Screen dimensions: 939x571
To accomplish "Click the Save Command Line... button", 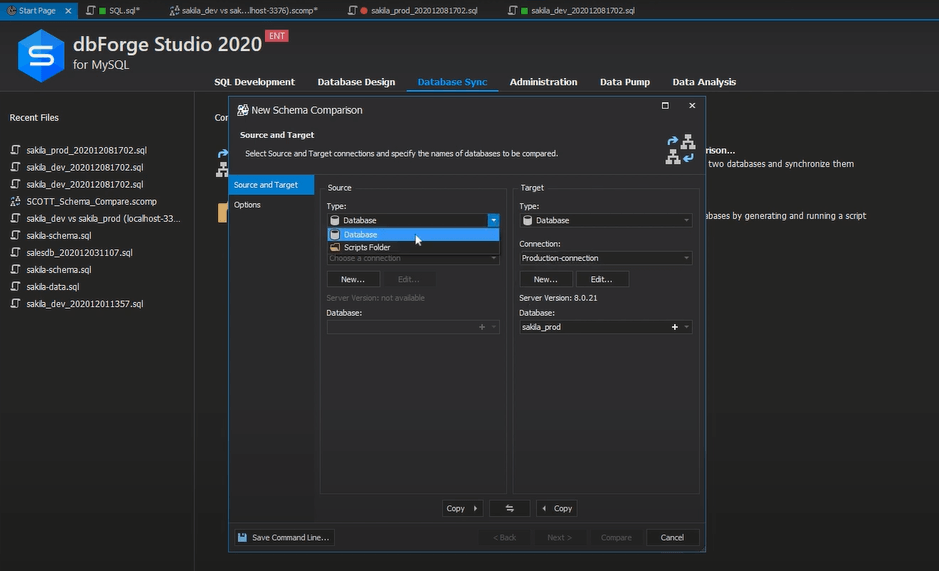I will [x=284, y=537].
